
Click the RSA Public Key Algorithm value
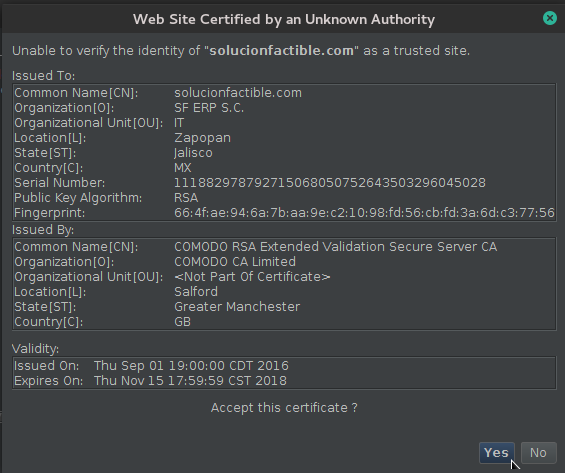(186, 198)
